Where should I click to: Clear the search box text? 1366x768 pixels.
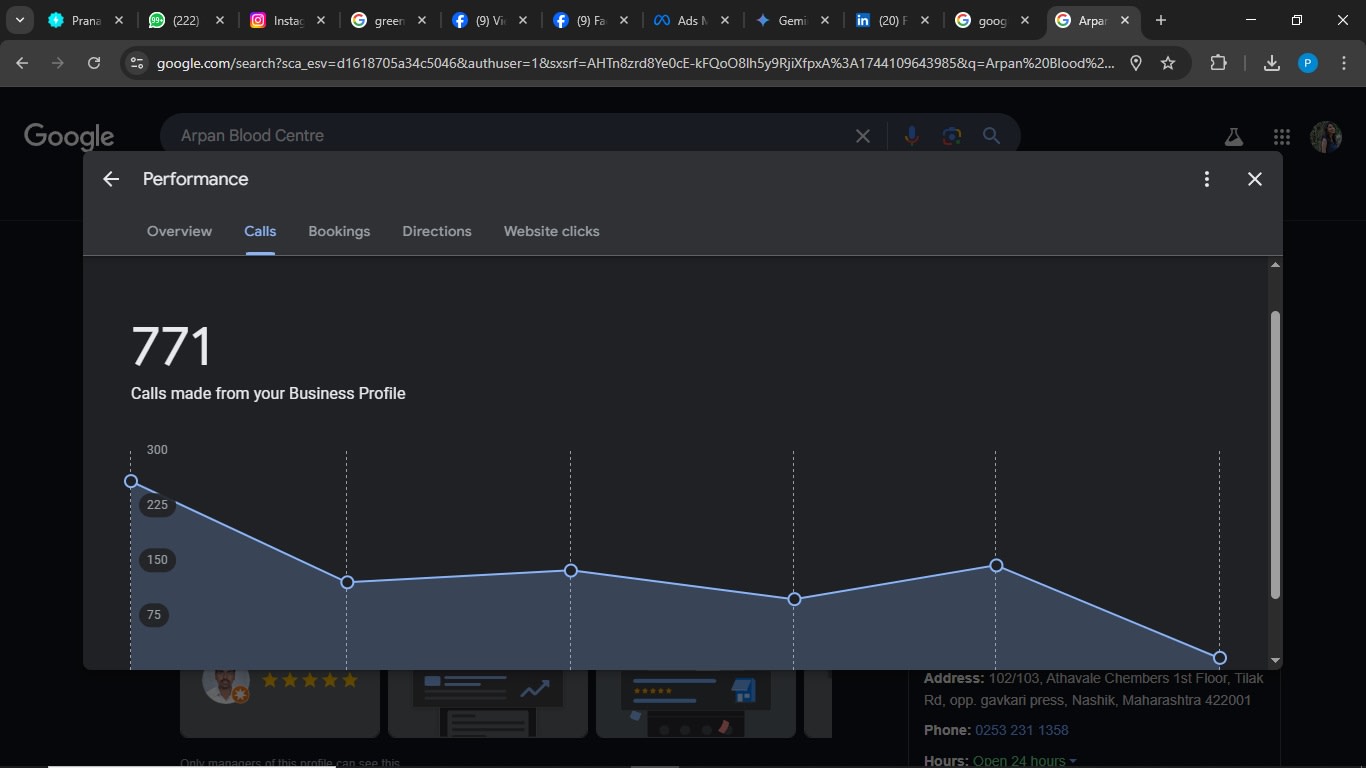point(863,136)
